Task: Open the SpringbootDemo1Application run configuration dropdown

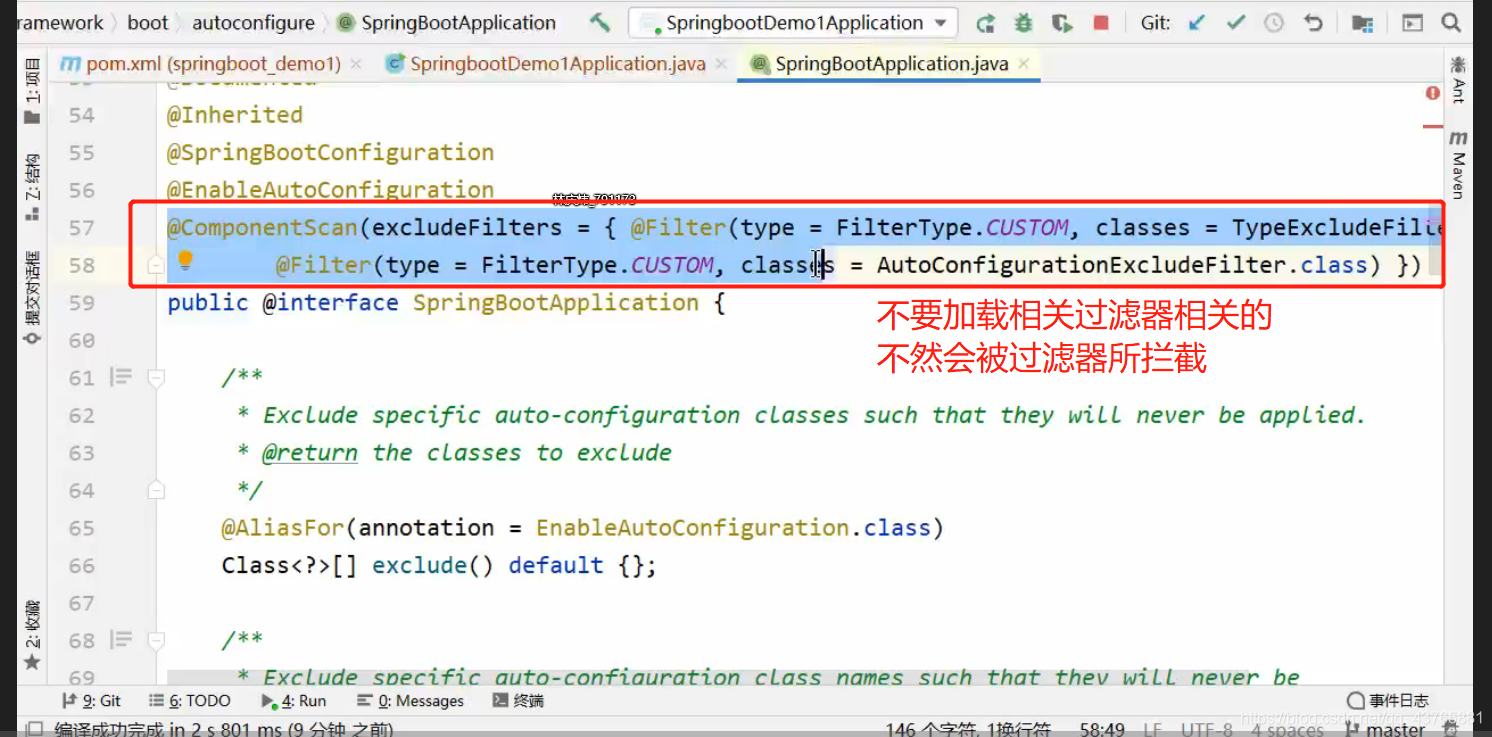Action: pos(794,22)
